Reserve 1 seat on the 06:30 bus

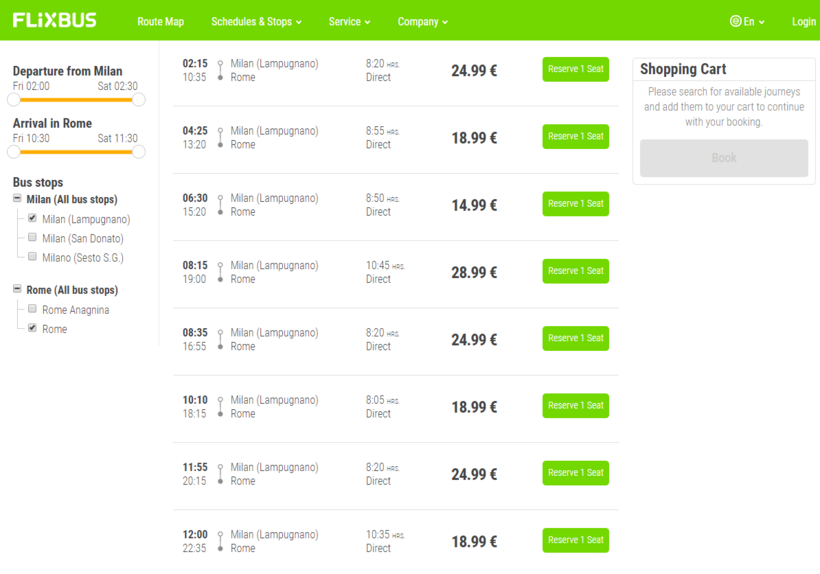tap(575, 204)
